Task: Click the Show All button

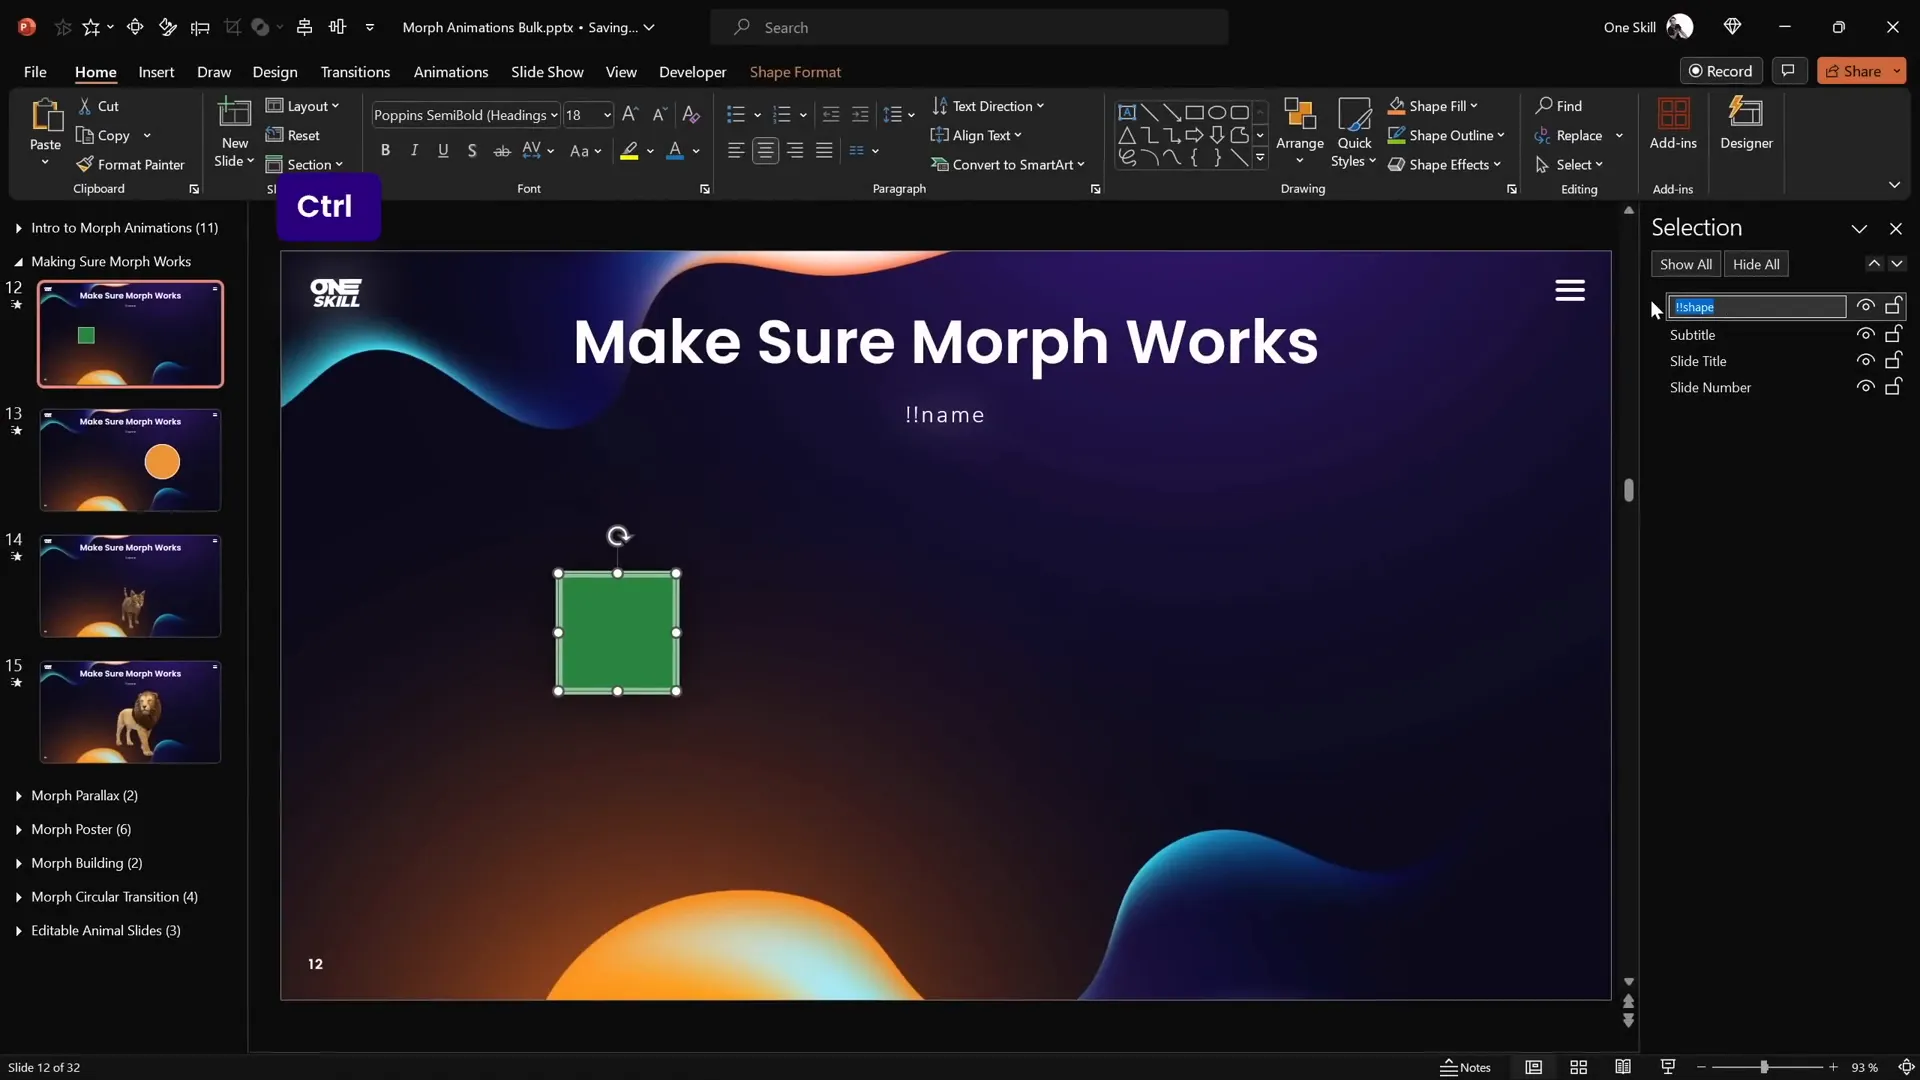Action: (x=1686, y=264)
